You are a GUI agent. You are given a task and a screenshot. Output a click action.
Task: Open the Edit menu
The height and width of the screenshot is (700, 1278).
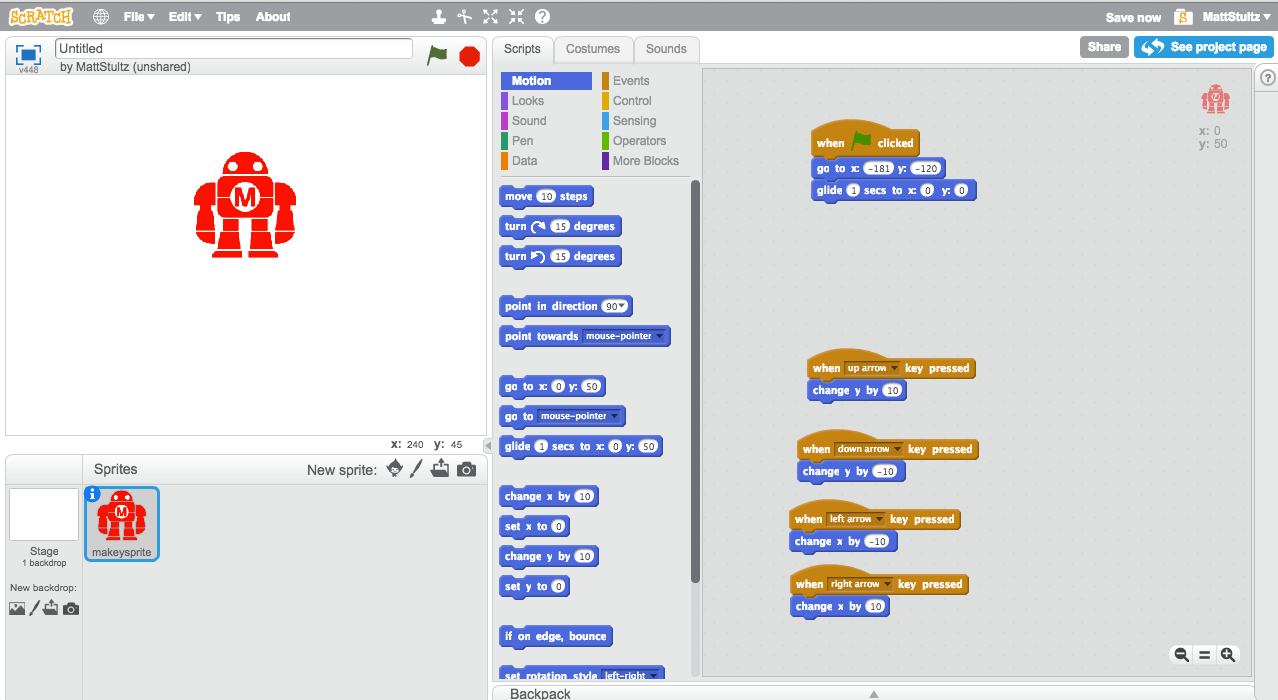coord(185,17)
